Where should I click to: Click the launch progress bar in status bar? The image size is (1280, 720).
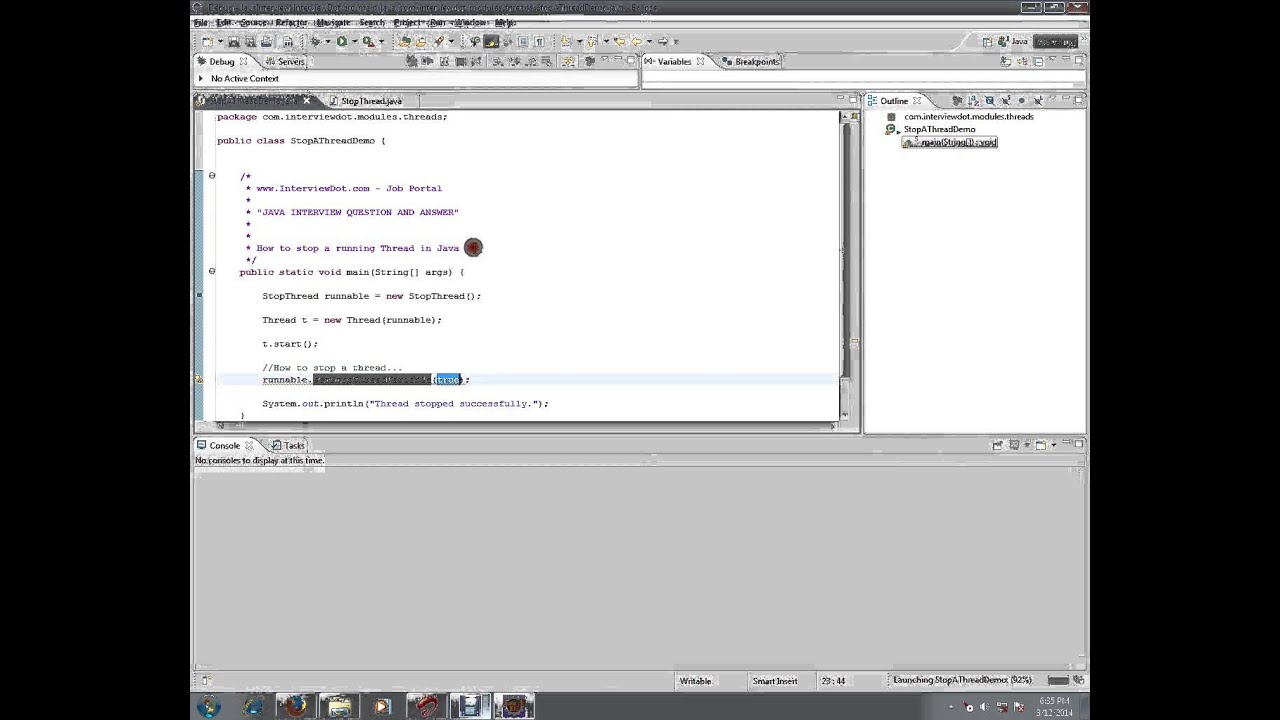point(1057,681)
